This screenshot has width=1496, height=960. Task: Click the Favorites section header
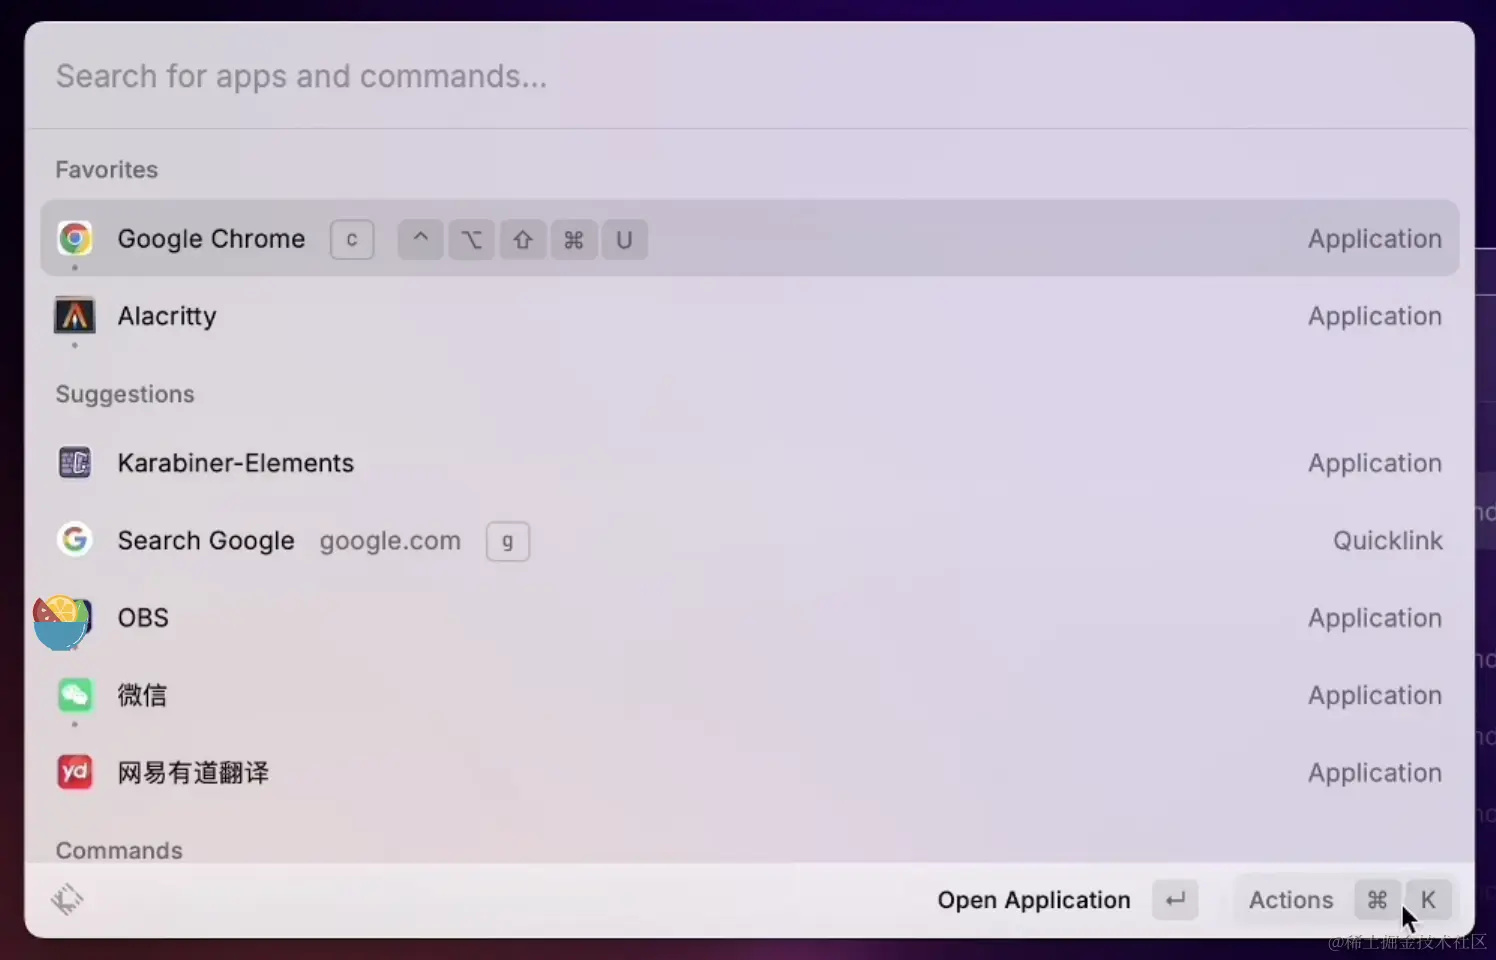(x=107, y=170)
